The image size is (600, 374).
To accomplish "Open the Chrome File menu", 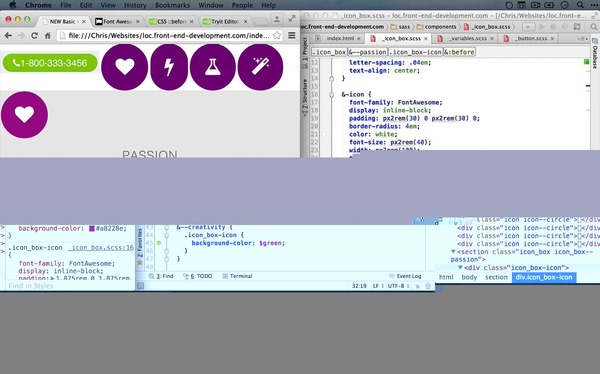I will click(x=65, y=5).
